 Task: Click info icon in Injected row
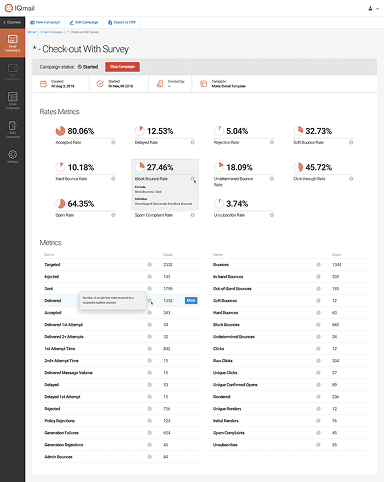[150, 277]
